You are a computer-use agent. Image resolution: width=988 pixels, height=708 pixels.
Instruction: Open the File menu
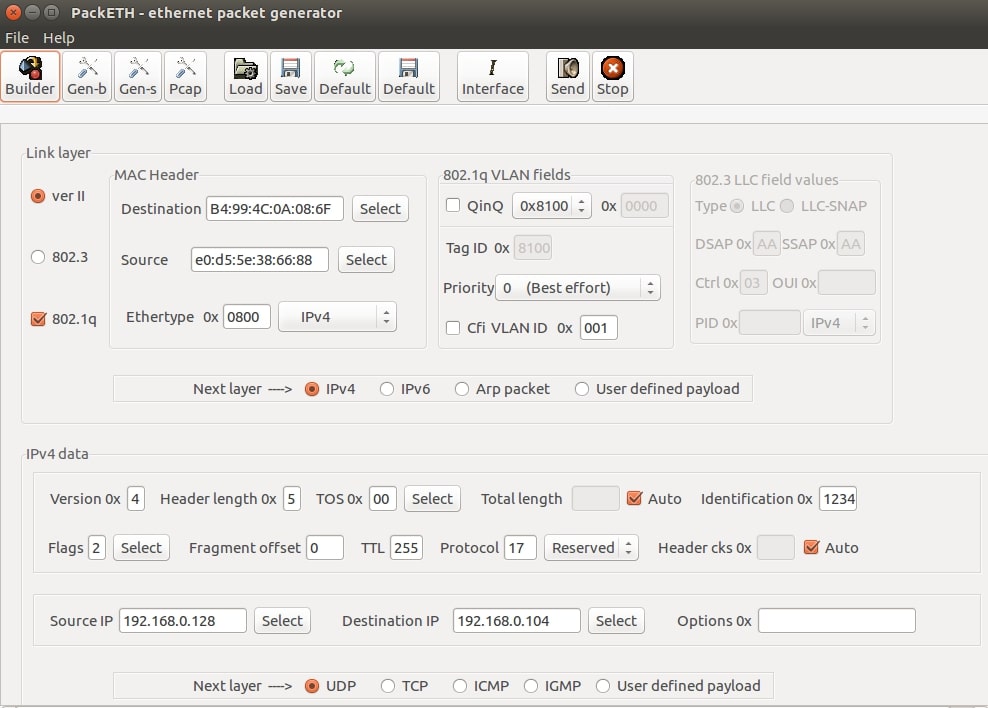tap(17, 38)
